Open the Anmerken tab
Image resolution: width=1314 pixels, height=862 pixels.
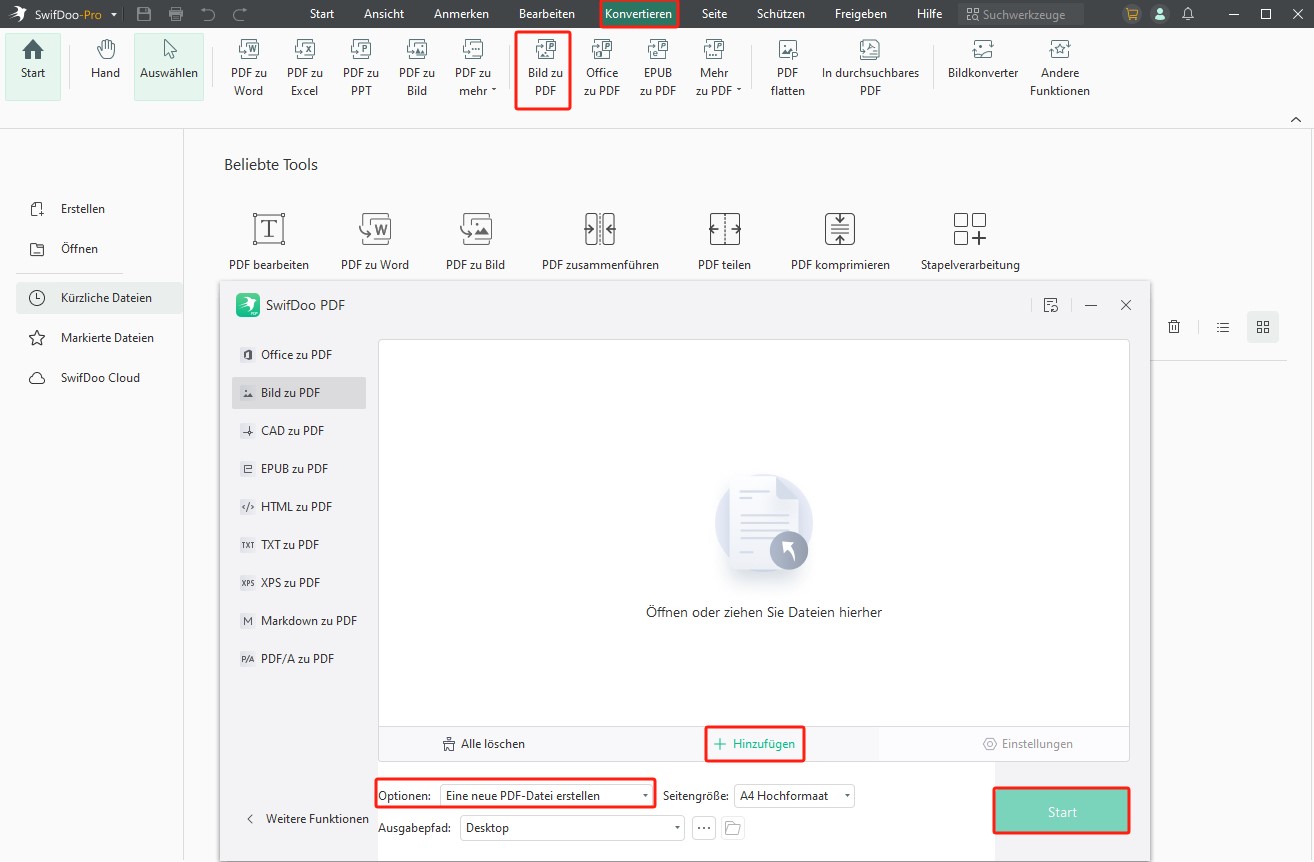tap(461, 14)
